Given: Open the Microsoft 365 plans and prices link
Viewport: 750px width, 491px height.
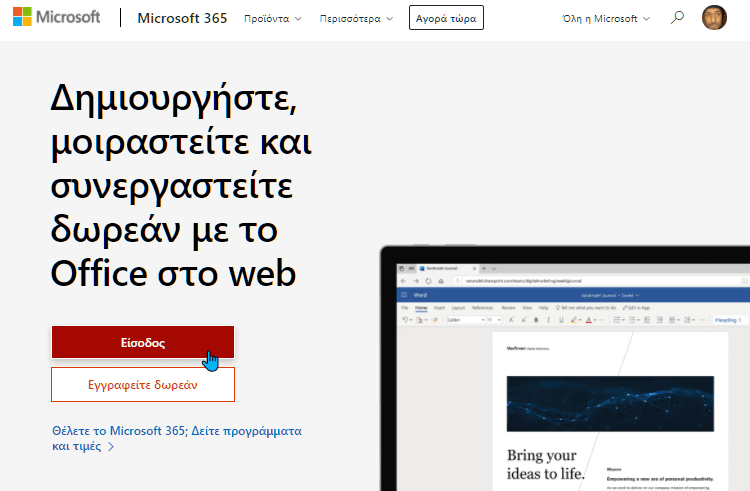Looking at the screenshot, I should click(x=177, y=438).
